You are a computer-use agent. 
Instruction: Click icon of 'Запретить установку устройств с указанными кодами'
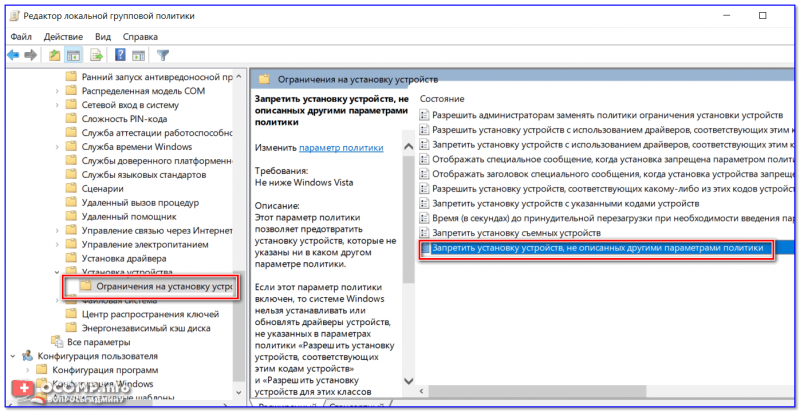(x=424, y=203)
